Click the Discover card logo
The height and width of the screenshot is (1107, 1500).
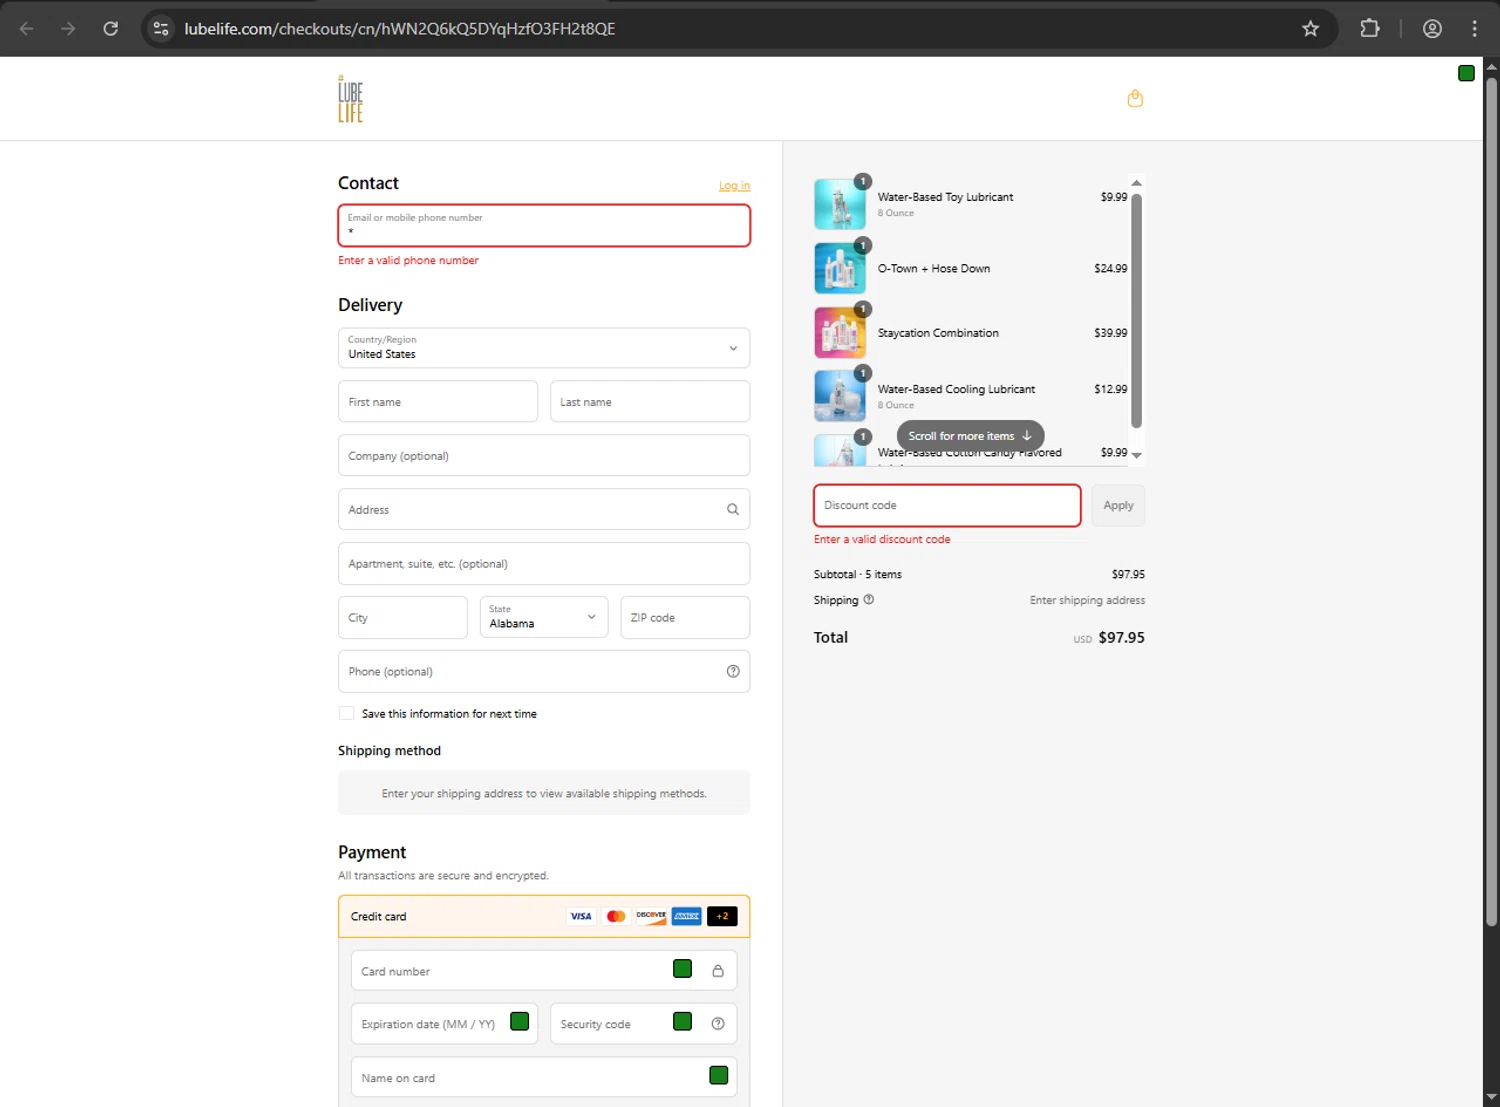pyautogui.click(x=651, y=916)
